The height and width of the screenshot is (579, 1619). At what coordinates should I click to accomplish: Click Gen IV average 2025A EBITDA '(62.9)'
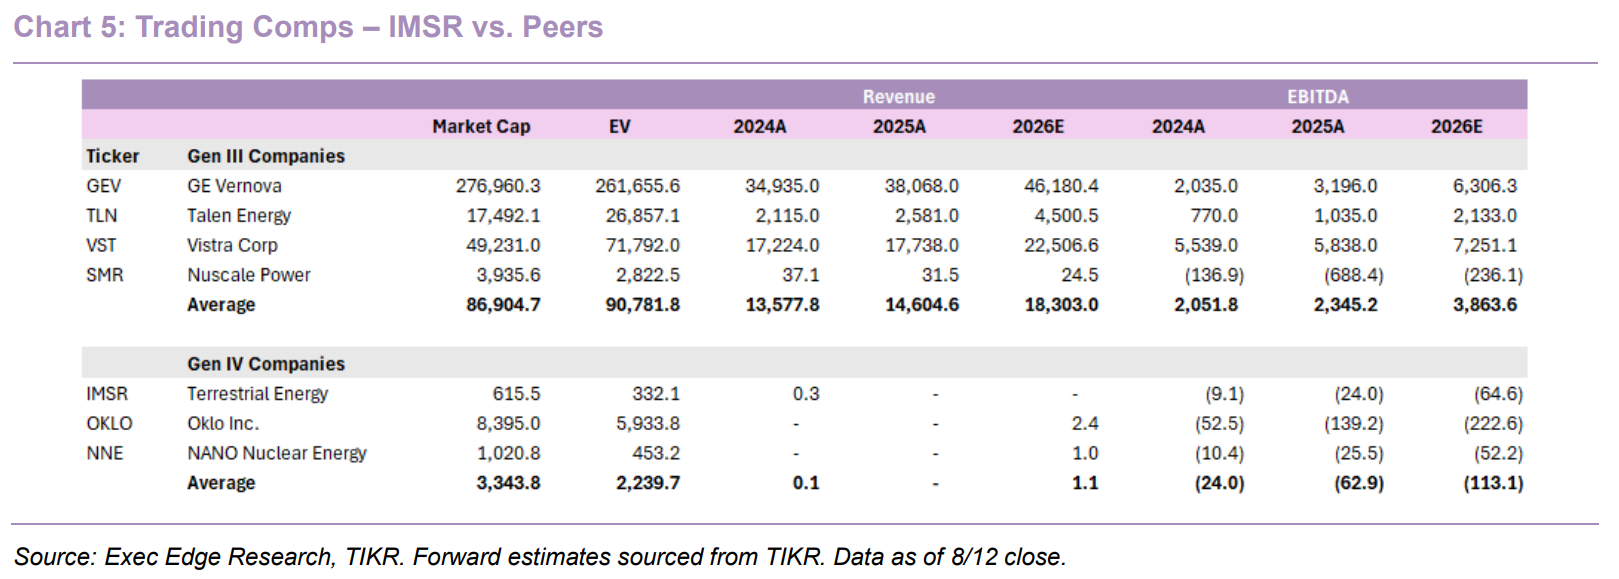click(x=1359, y=483)
